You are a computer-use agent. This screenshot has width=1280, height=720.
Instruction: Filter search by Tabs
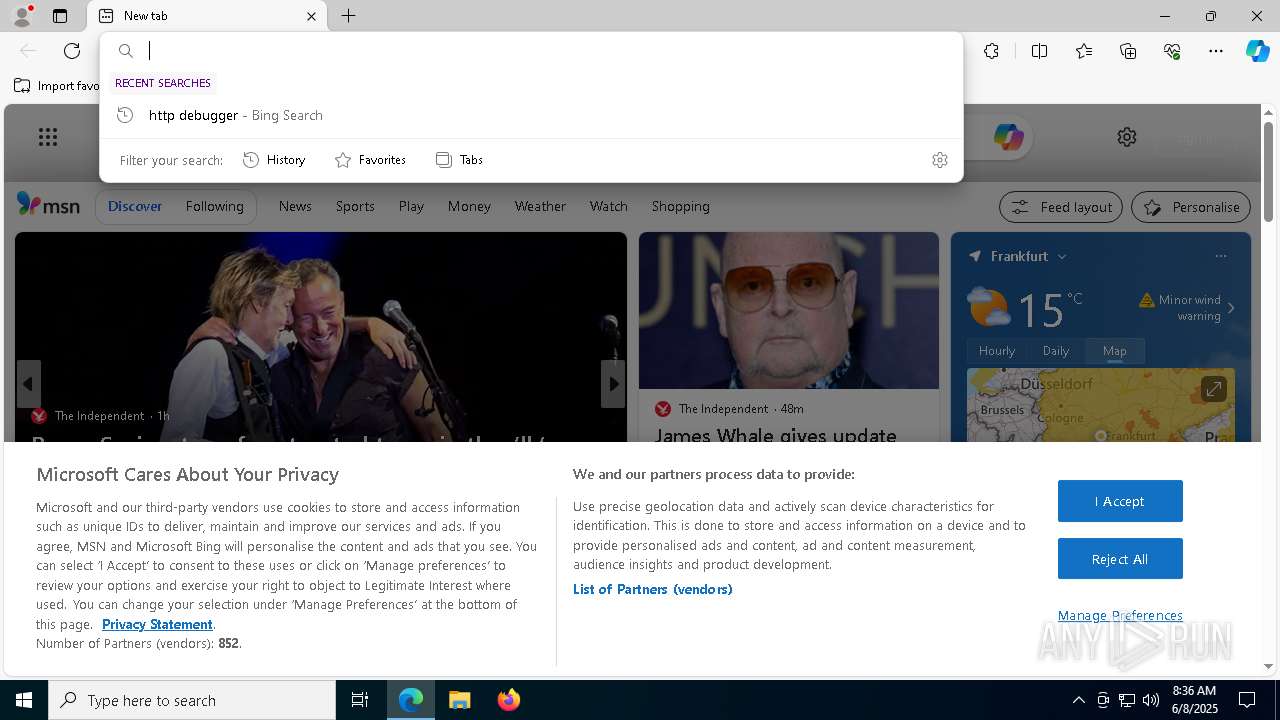[x=459, y=160]
